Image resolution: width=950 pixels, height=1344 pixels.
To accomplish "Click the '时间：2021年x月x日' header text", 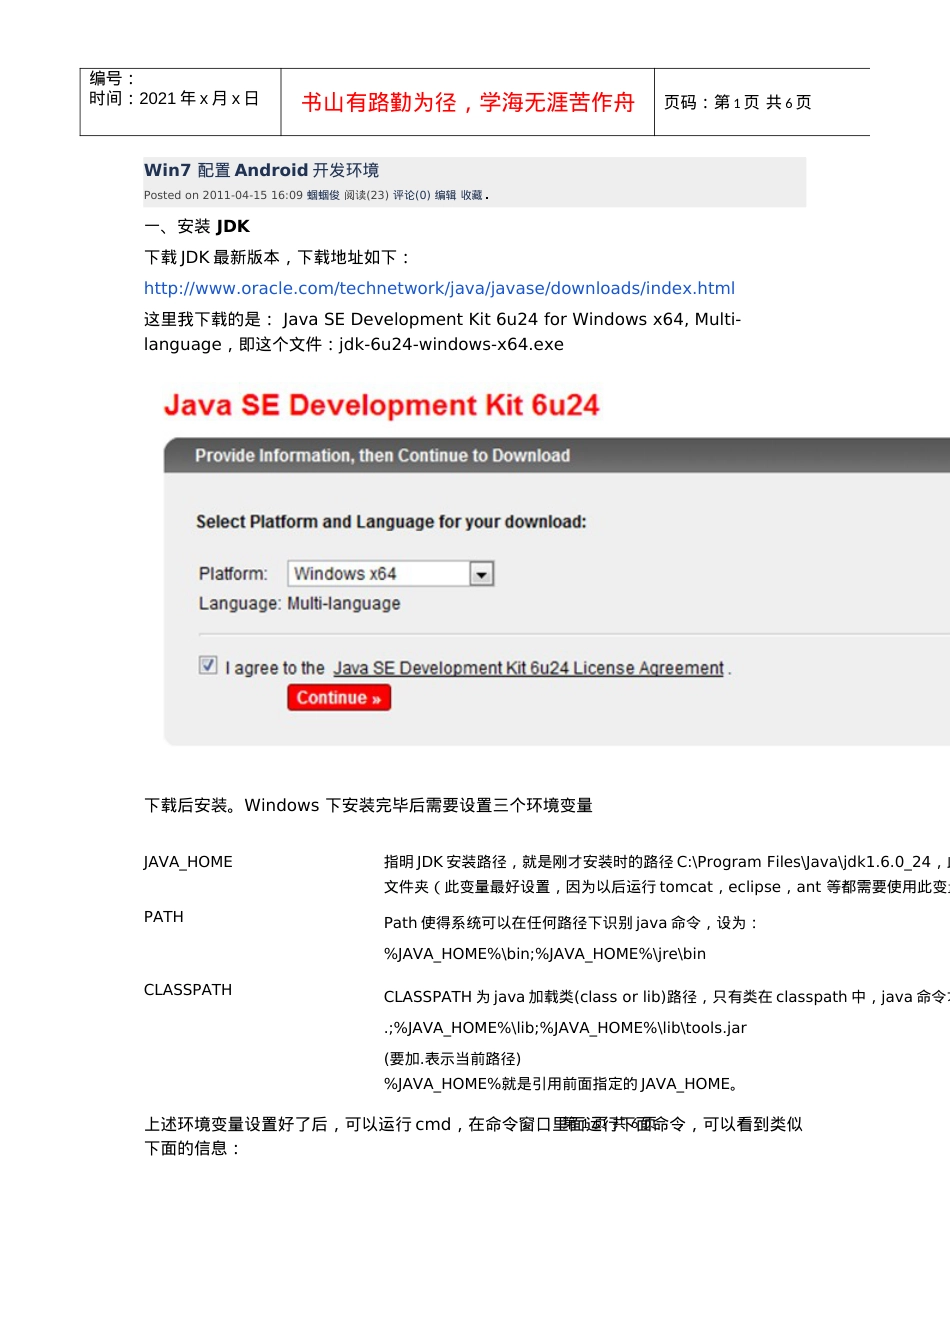I will [174, 98].
